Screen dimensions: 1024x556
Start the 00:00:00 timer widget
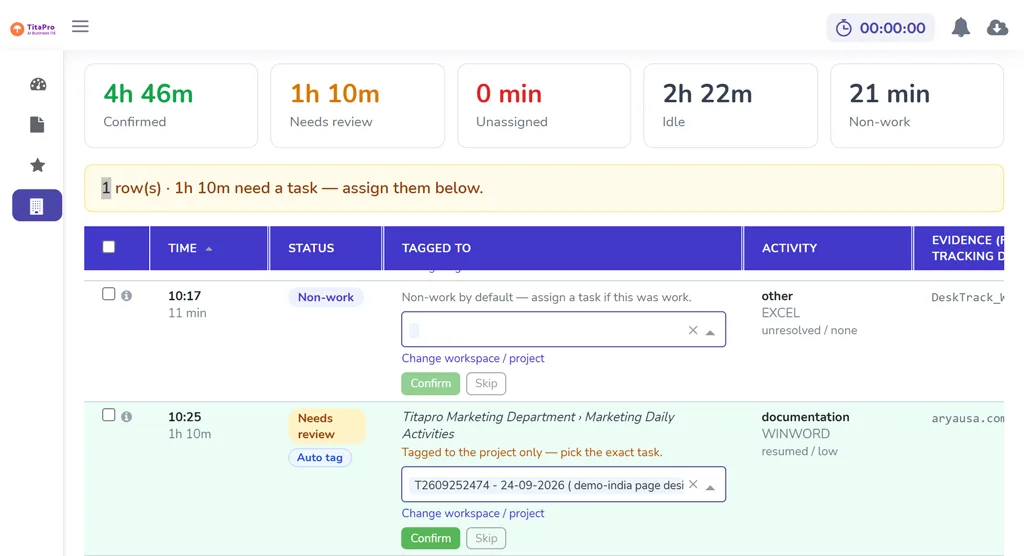click(880, 28)
